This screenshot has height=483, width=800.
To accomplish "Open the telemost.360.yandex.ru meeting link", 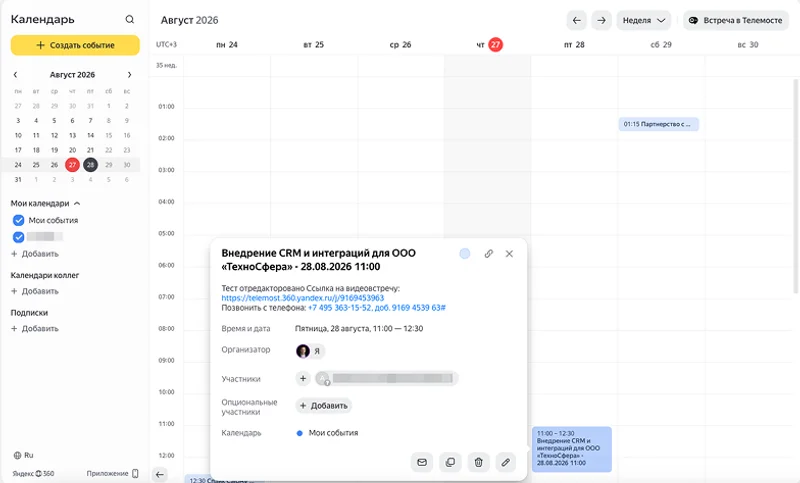I will 303,298.
